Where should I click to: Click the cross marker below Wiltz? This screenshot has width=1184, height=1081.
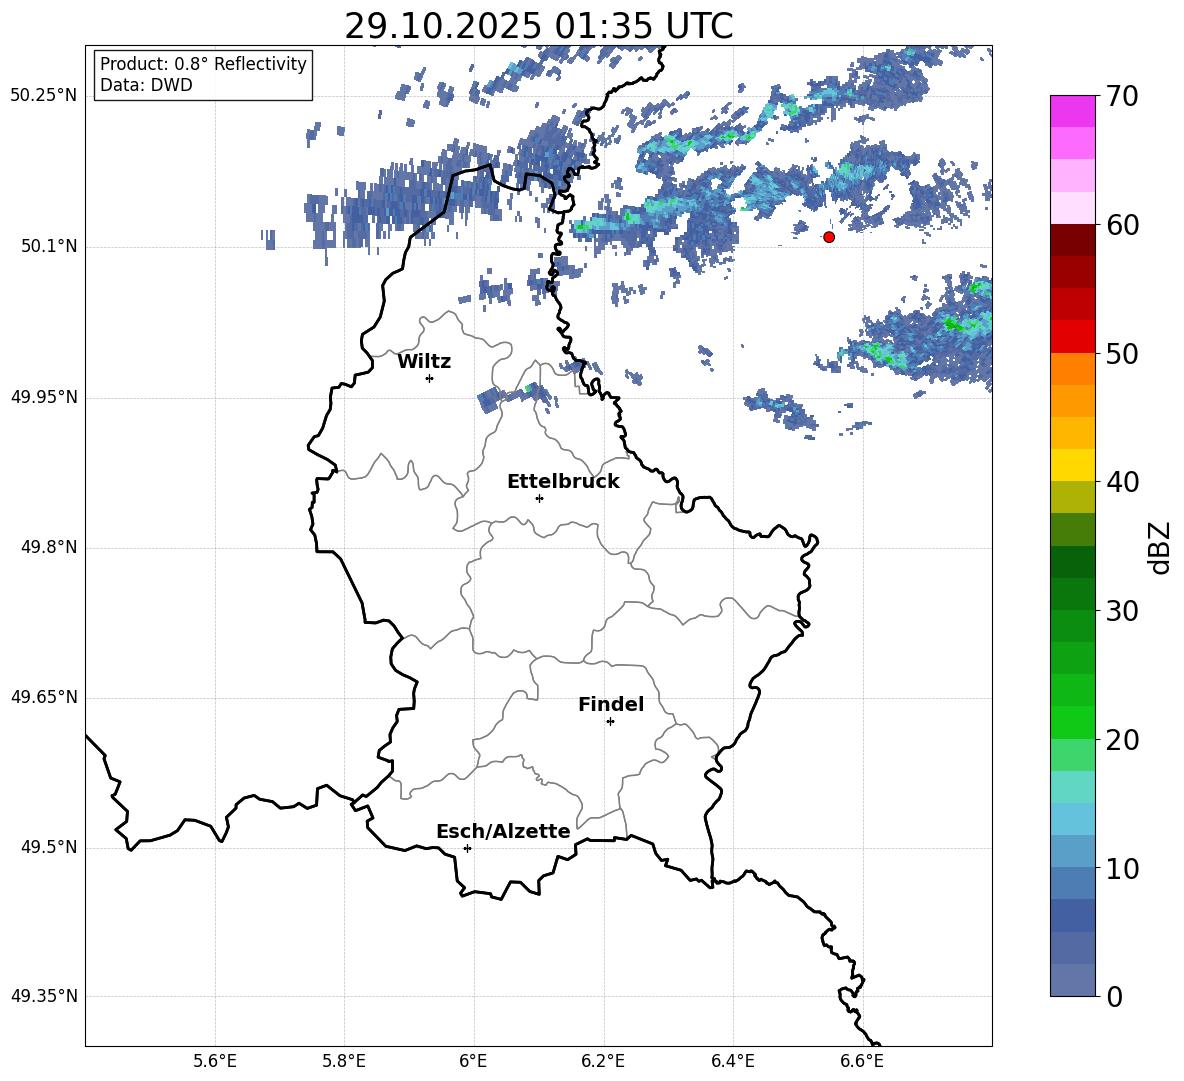[x=430, y=378]
